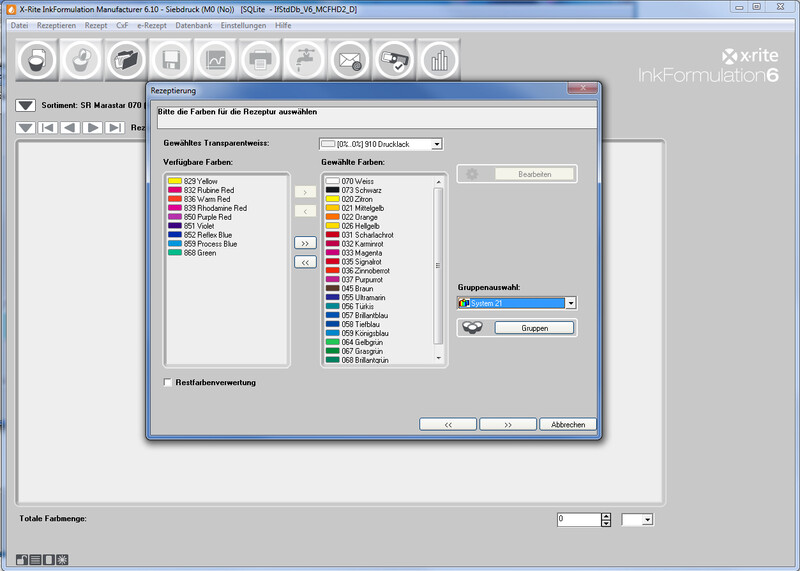800x571 pixels.
Task: Expand the Gruppenauswahl System 21 dropdown
Action: point(570,303)
